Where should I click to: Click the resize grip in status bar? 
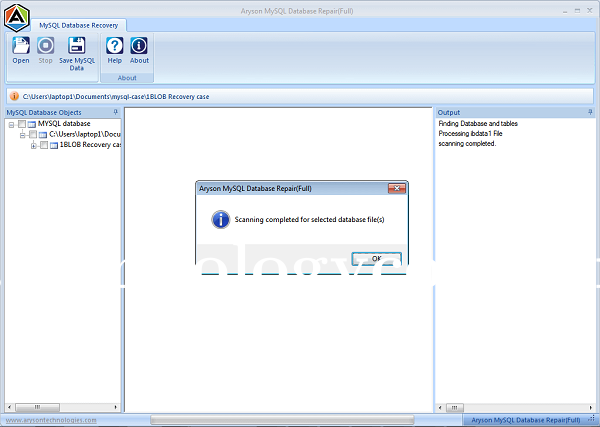(592, 420)
